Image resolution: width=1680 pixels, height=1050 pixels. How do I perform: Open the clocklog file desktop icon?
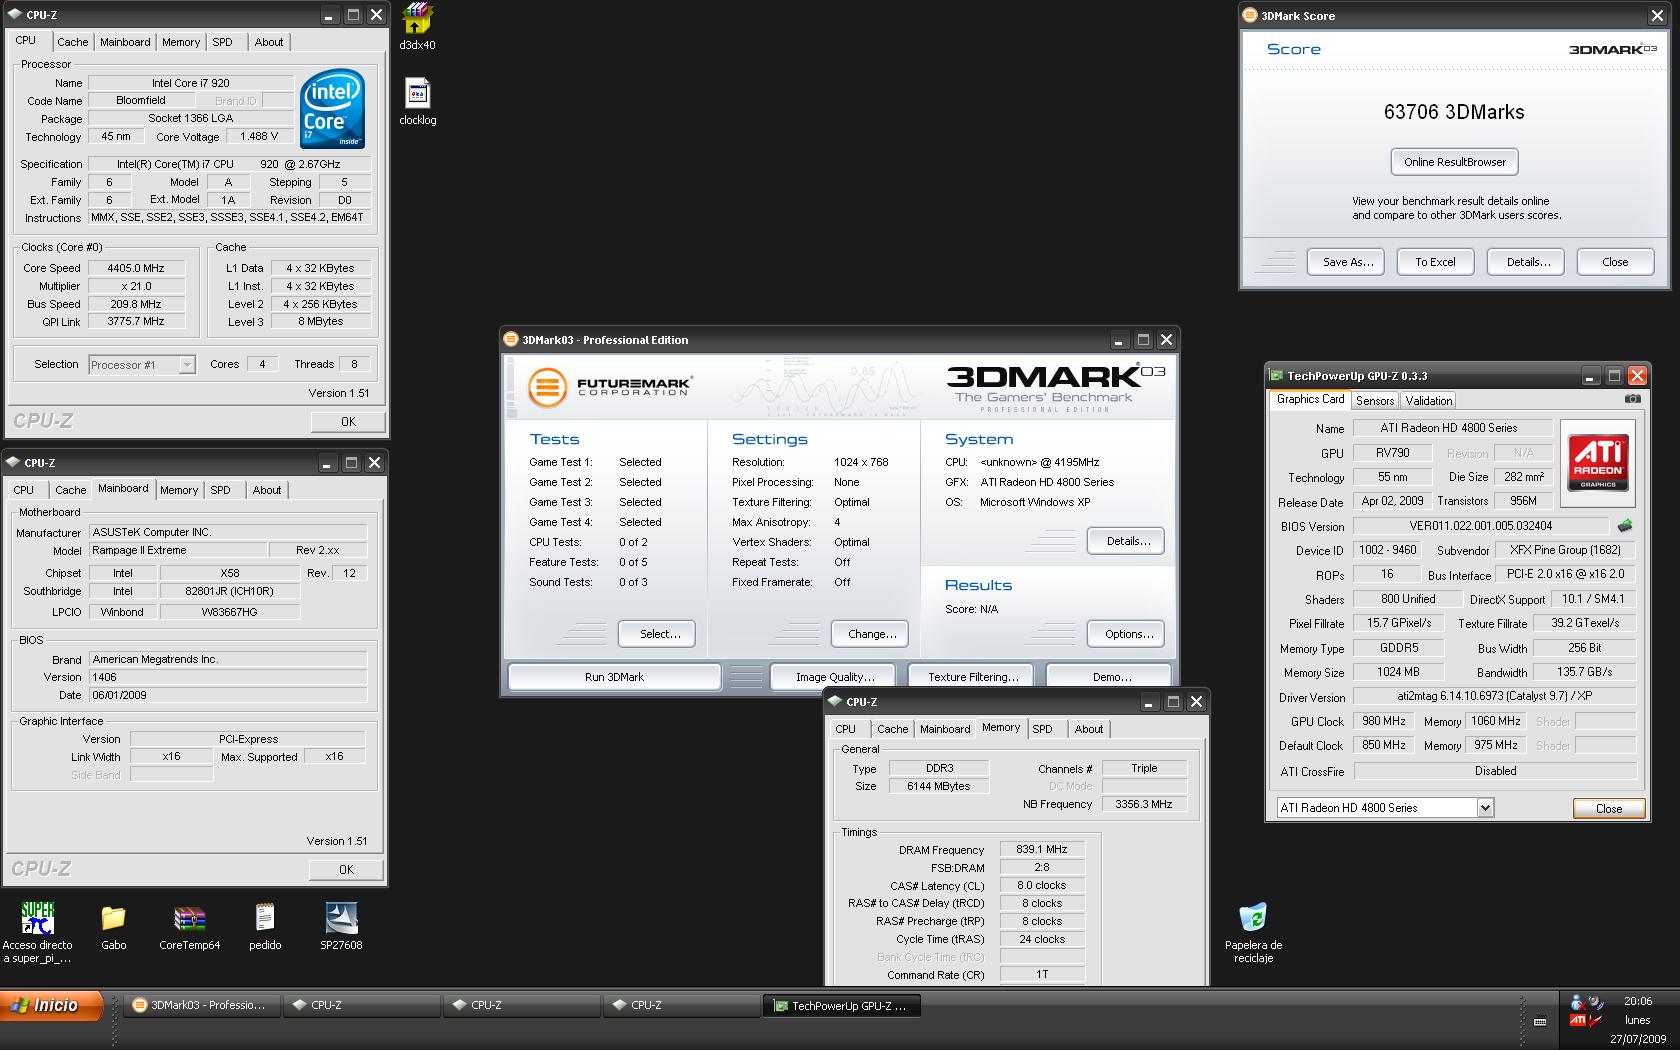click(417, 102)
